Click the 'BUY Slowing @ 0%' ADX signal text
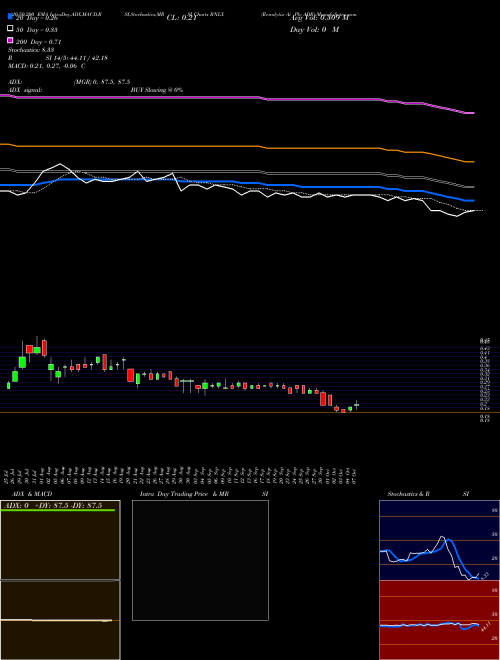The width and height of the screenshot is (500, 660). (x=157, y=90)
